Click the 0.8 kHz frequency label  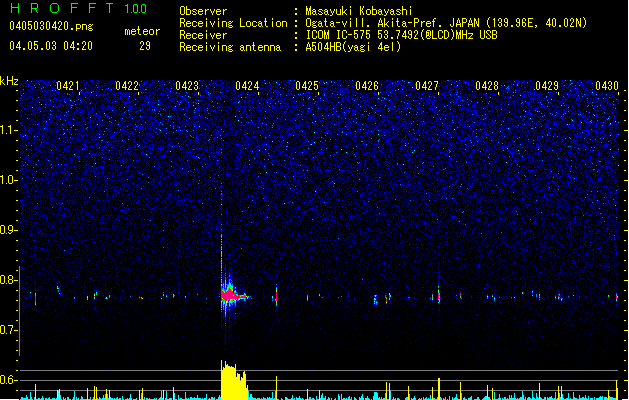(x=9, y=280)
